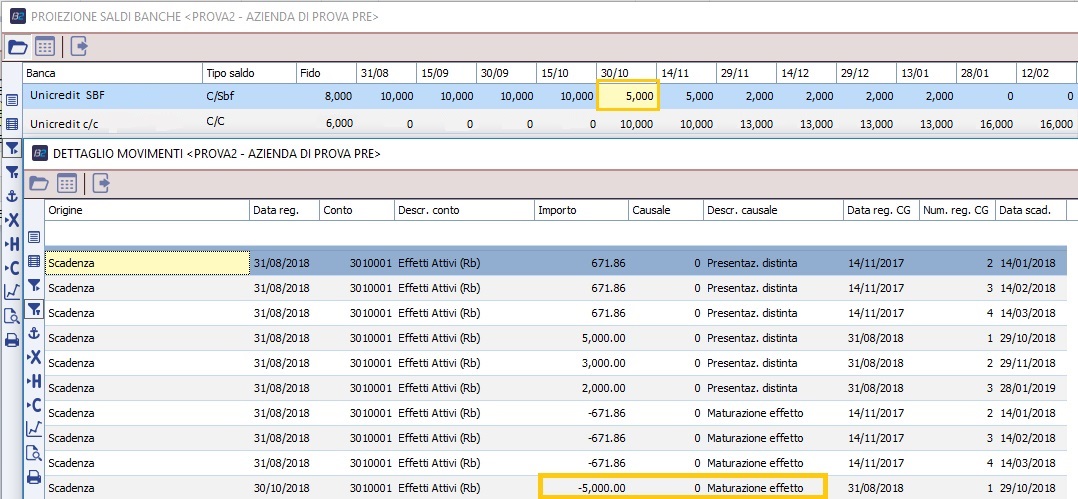Screen dimensions: 1078x499
Task: Click the C icon in Proiezione Saldi Banche sidebar
Action: coord(12,268)
